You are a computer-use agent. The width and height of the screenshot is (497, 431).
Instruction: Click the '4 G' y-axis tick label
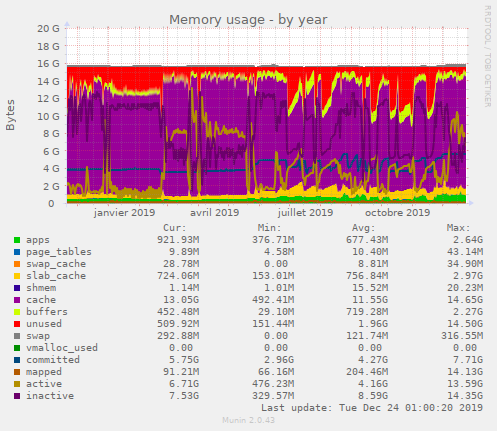click(x=51, y=169)
